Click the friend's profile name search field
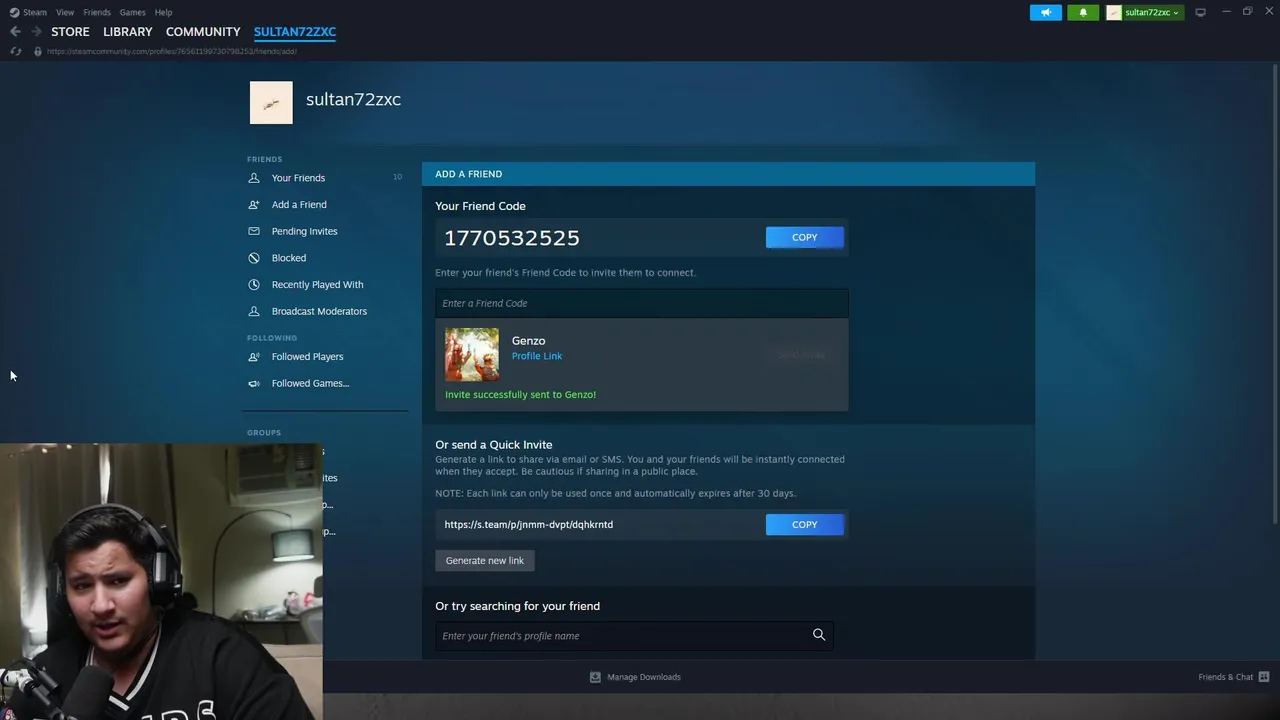This screenshot has height=720, width=1280. 634,635
